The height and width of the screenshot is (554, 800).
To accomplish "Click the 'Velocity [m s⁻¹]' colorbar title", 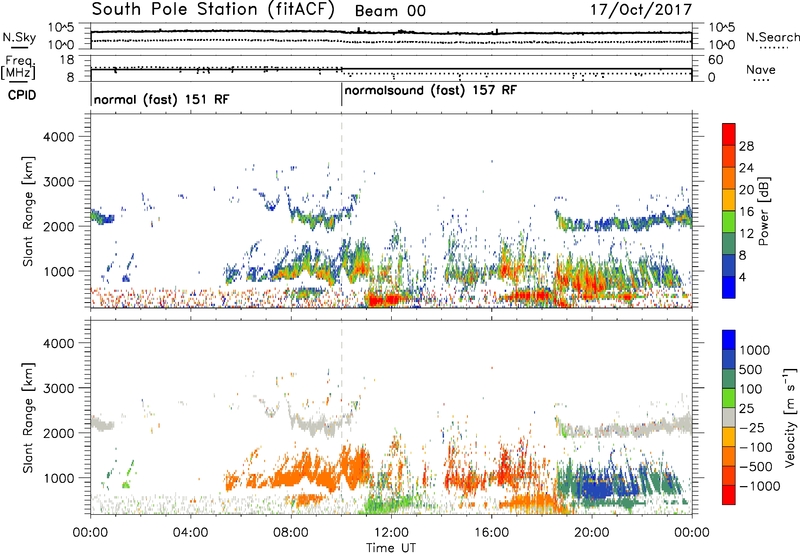I will pos(790,417).
